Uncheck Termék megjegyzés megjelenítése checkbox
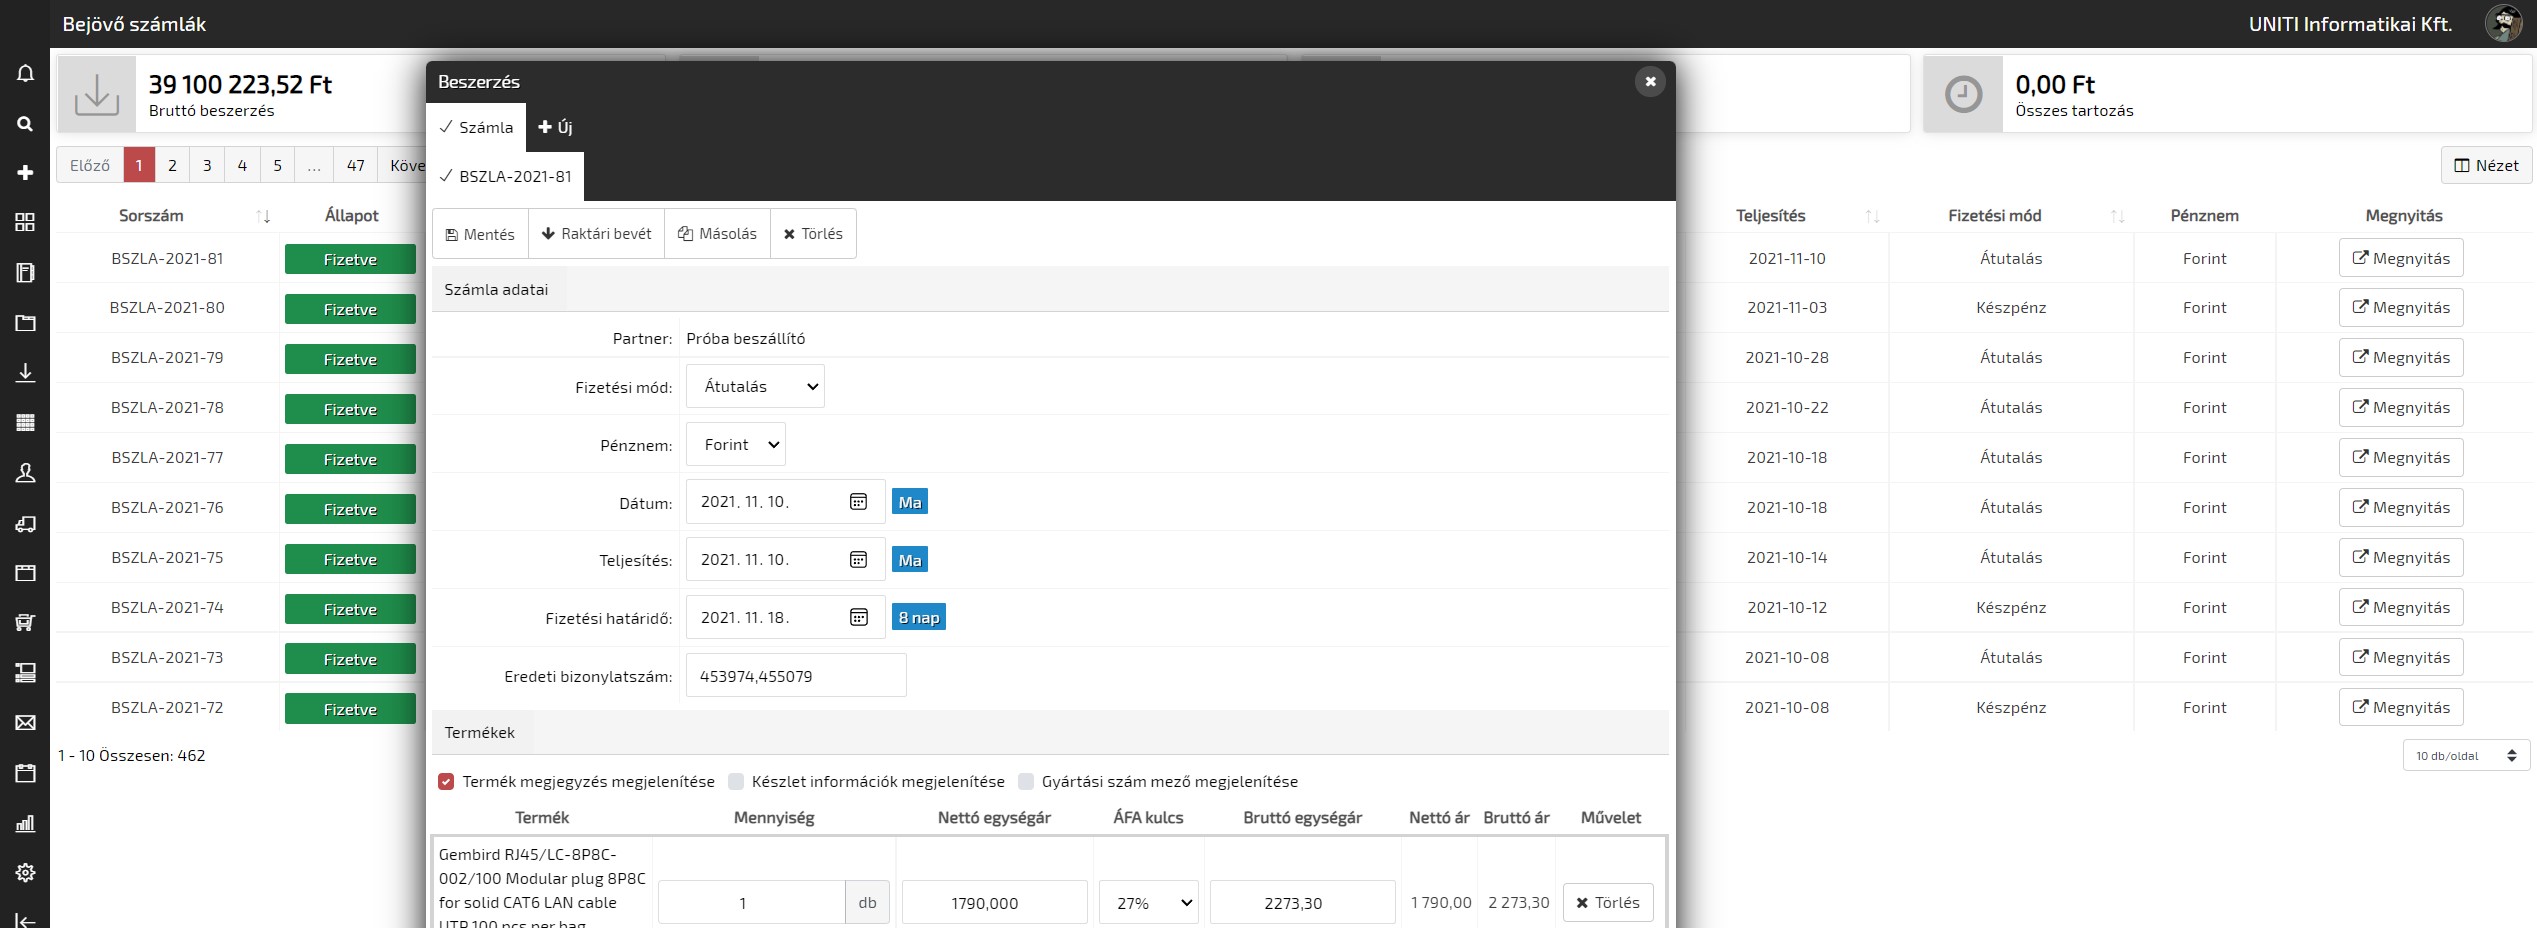Viewport: 2537px width, 928px height. point(446,782)
